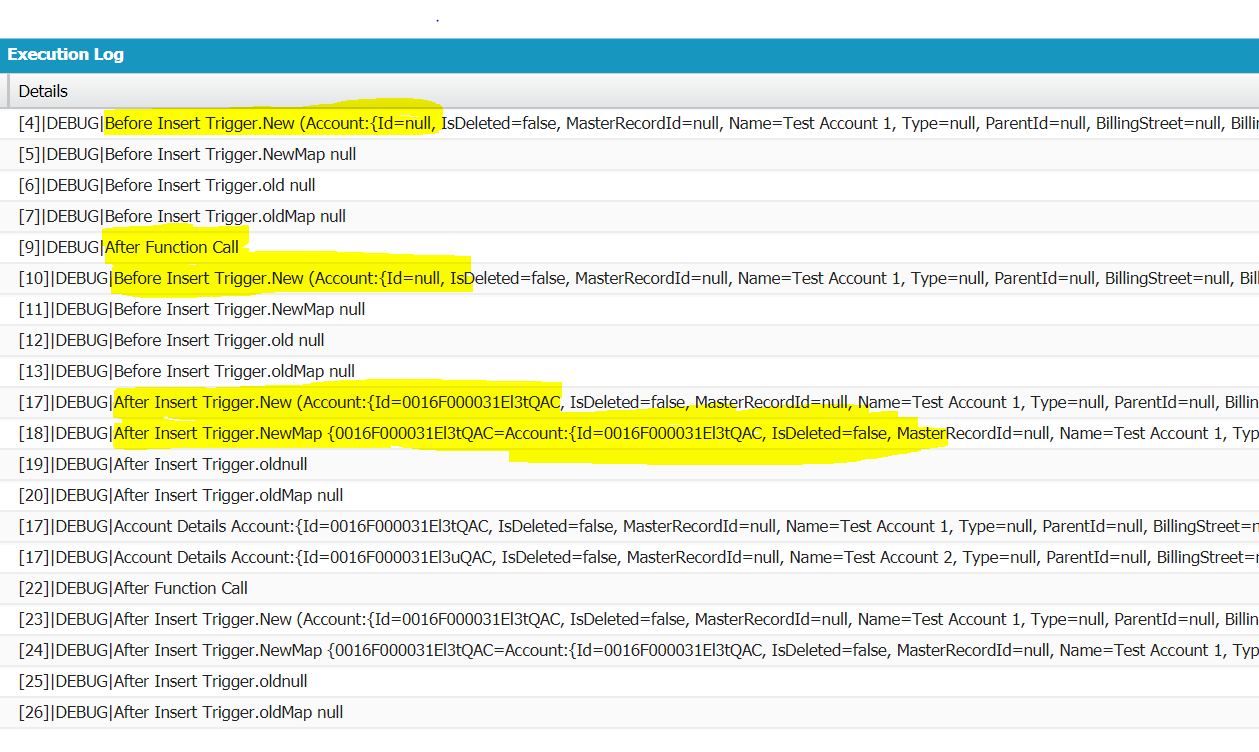The width and height of the screenshot is (1259, 752).
Task: Click log line [19] After Insert Trigger.oldnull
Action: [x=163, y=465]
